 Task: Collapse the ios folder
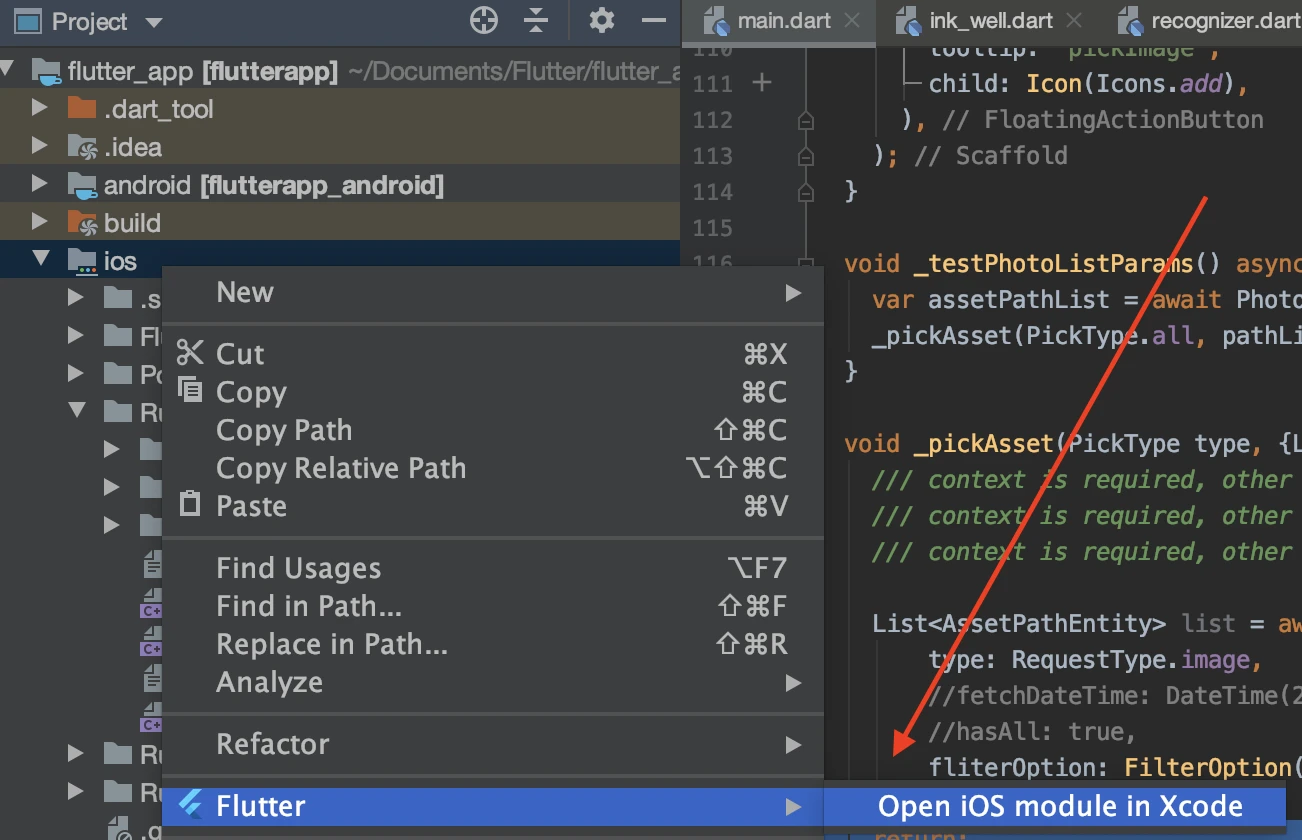tap(40, 260)
